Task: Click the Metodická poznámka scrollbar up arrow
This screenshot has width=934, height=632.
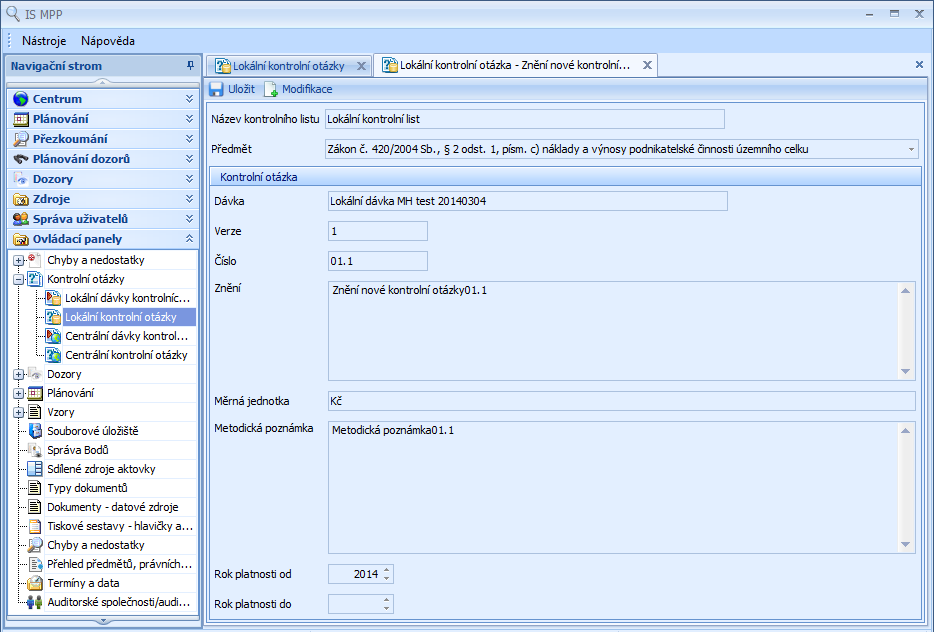Action: tap(905, 430)
